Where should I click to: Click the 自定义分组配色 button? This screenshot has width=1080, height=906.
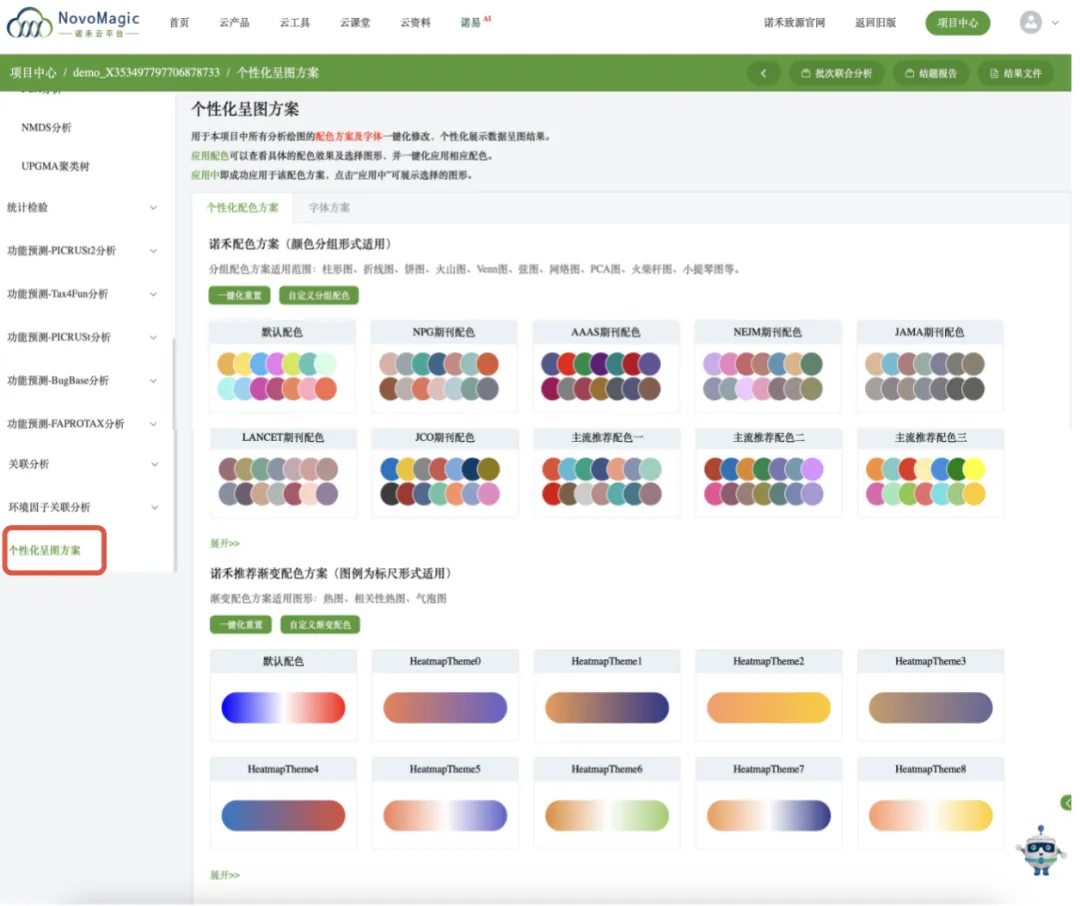click(319, 296)
